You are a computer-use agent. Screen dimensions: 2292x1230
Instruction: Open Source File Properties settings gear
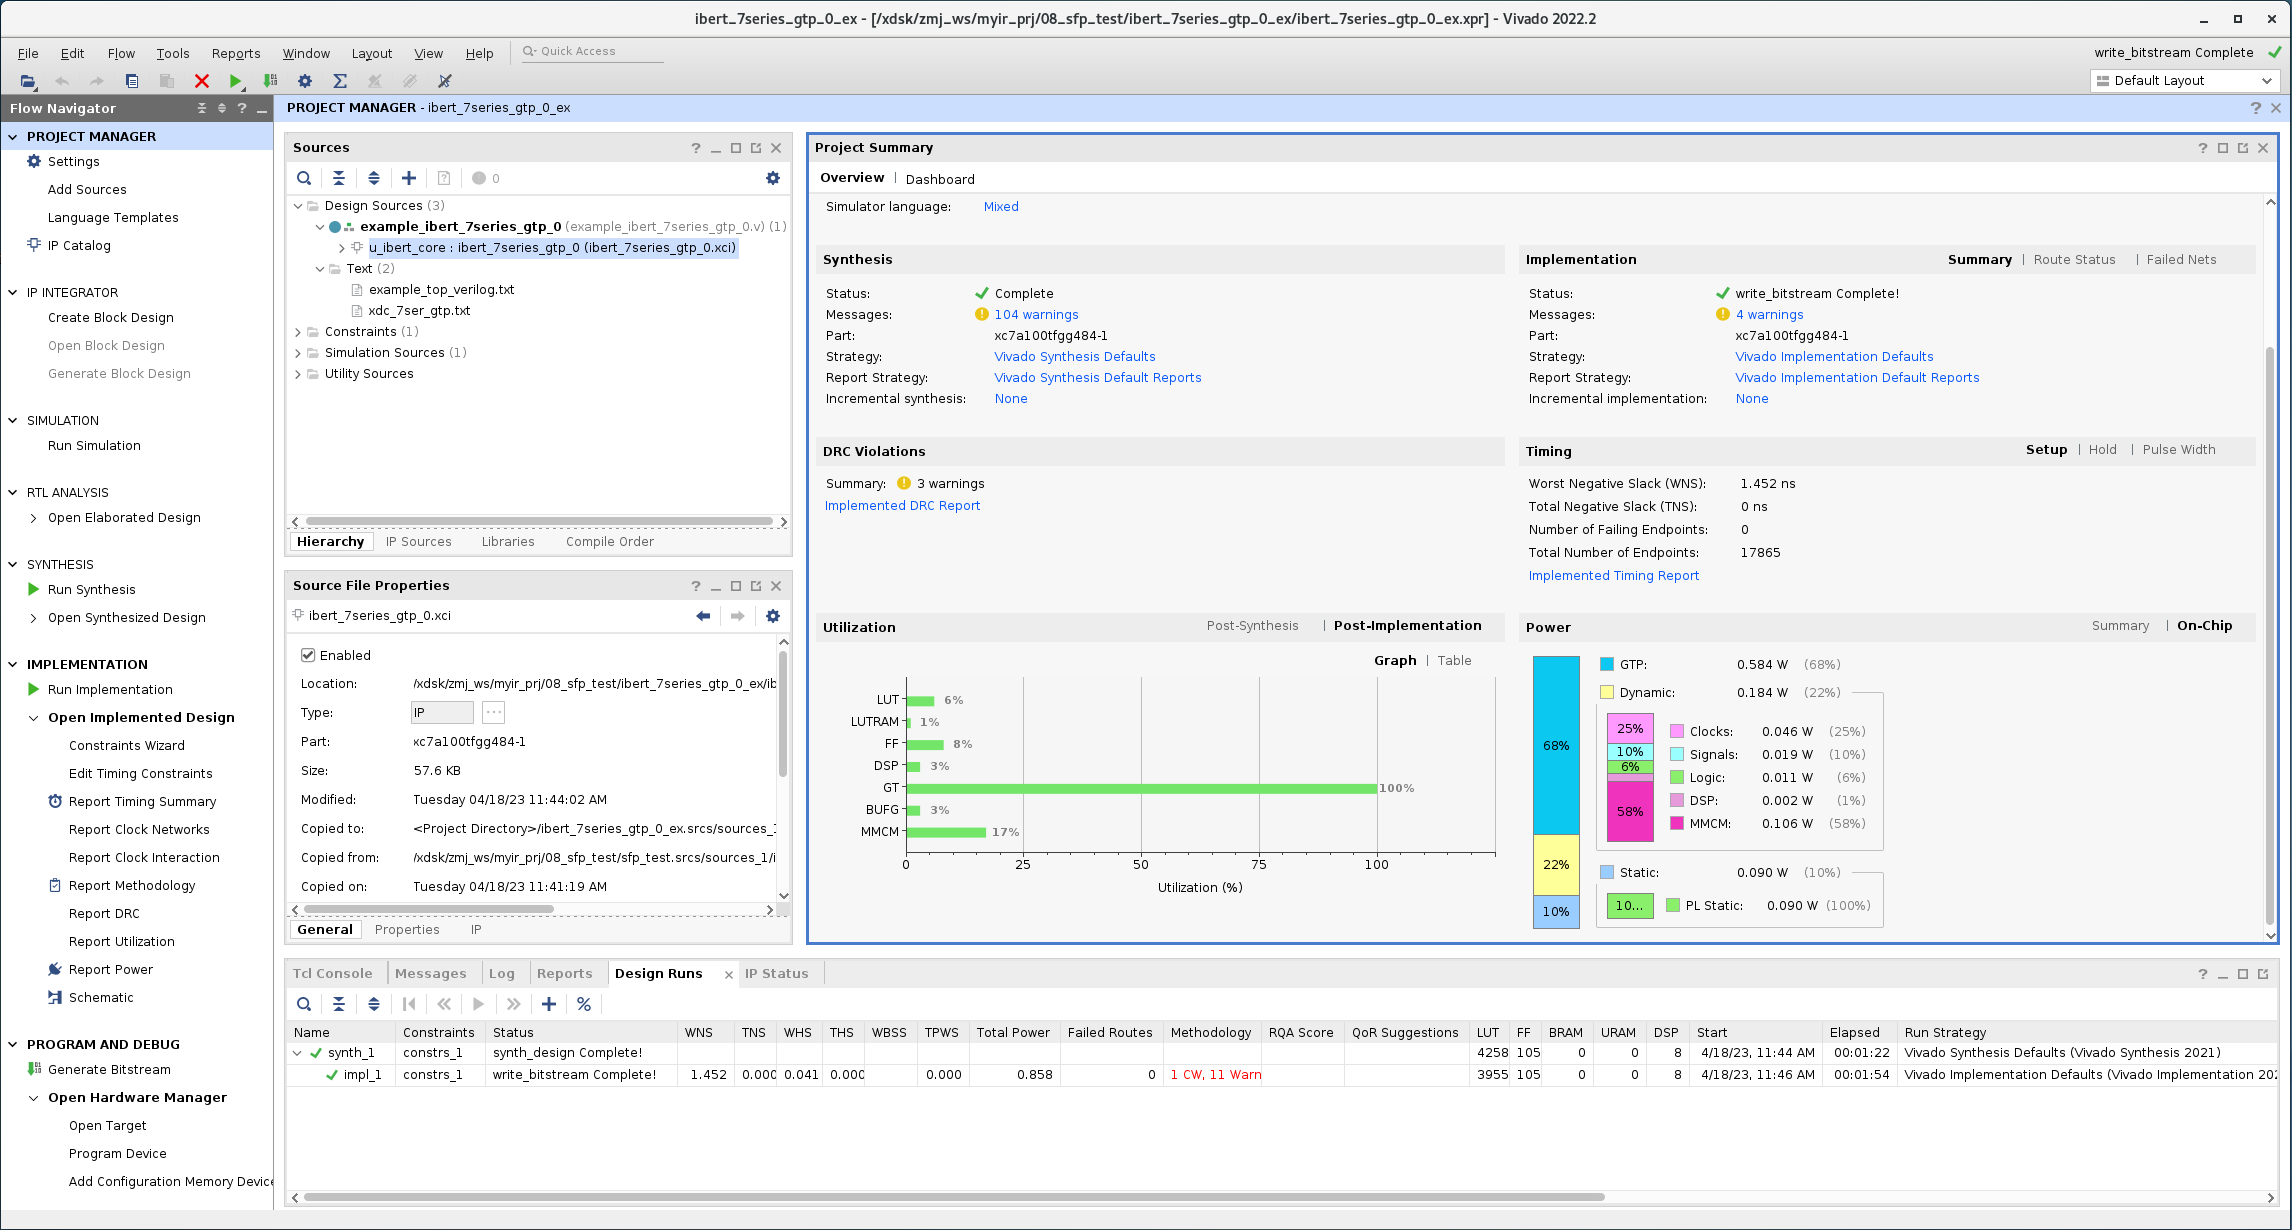click(x=773, y=616)
